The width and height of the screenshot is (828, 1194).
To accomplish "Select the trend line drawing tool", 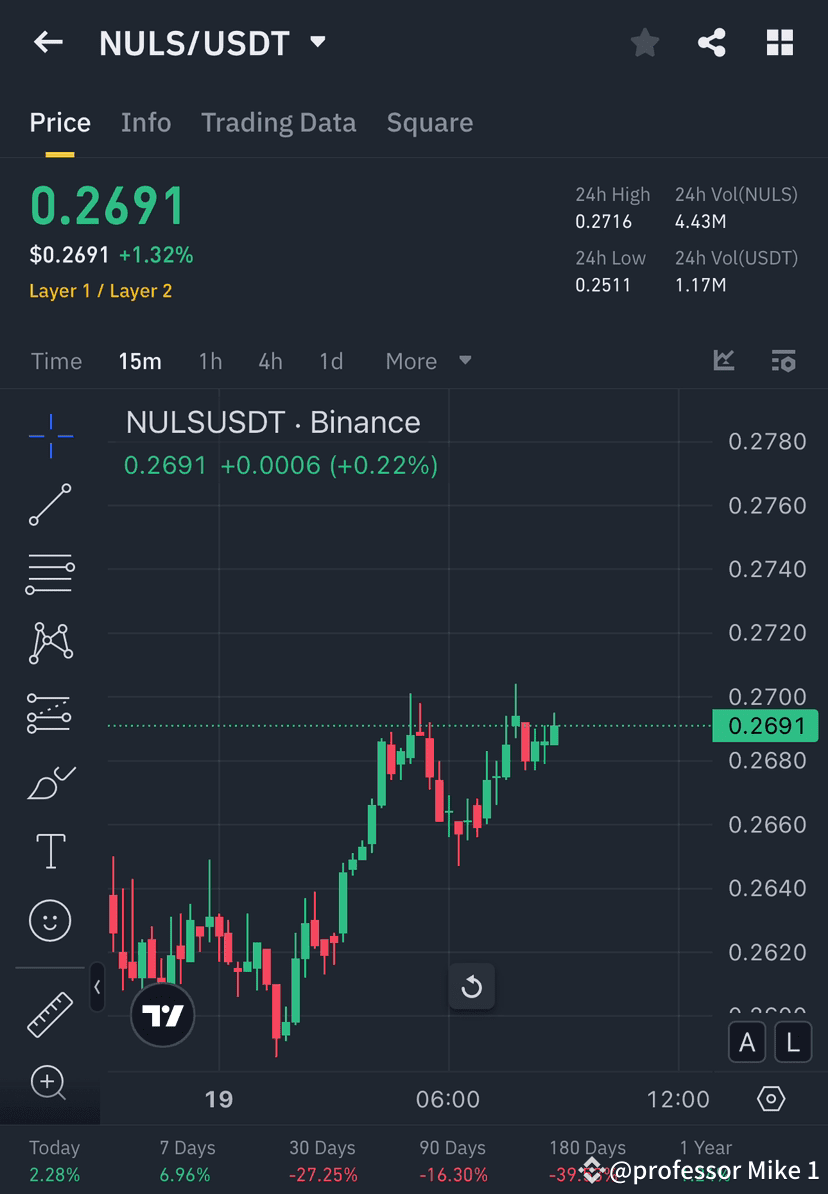I will tap(50, 505).
